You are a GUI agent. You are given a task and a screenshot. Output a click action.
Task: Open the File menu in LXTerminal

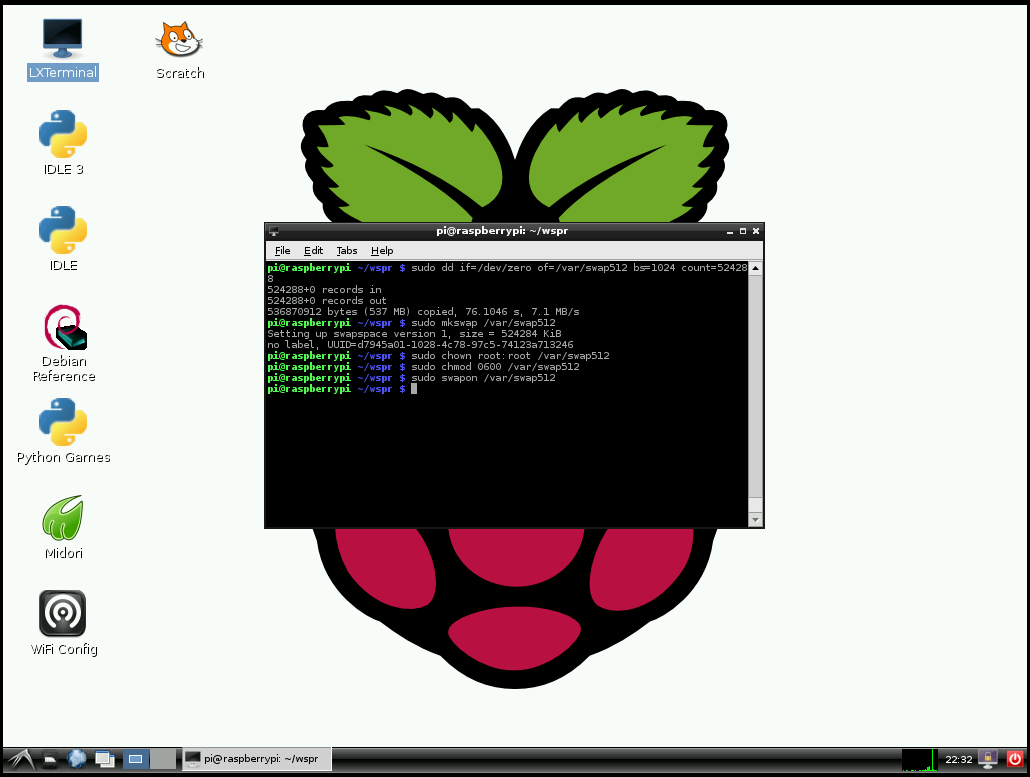coord(282,250)
